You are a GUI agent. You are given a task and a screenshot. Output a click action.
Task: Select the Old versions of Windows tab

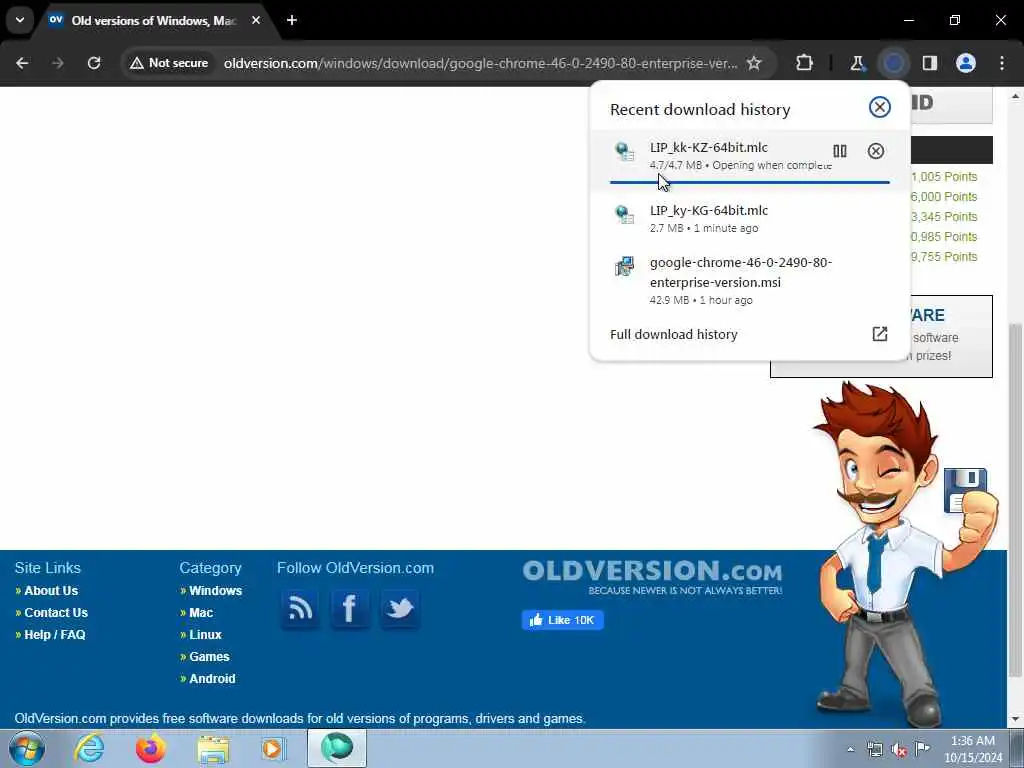pos(155,21)
